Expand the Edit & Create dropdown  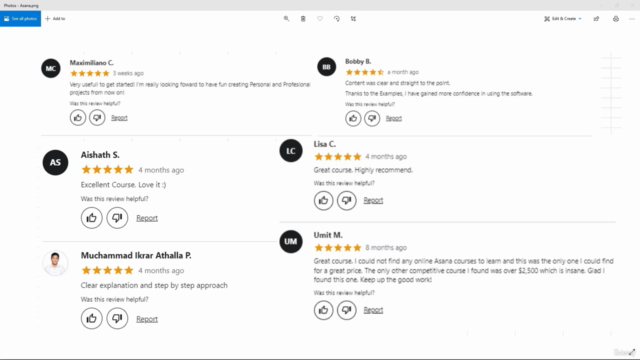pos(563,19)
